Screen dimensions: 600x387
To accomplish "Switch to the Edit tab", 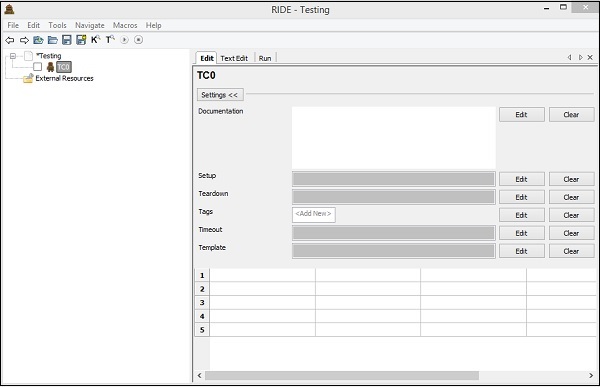I will (207, 58).
